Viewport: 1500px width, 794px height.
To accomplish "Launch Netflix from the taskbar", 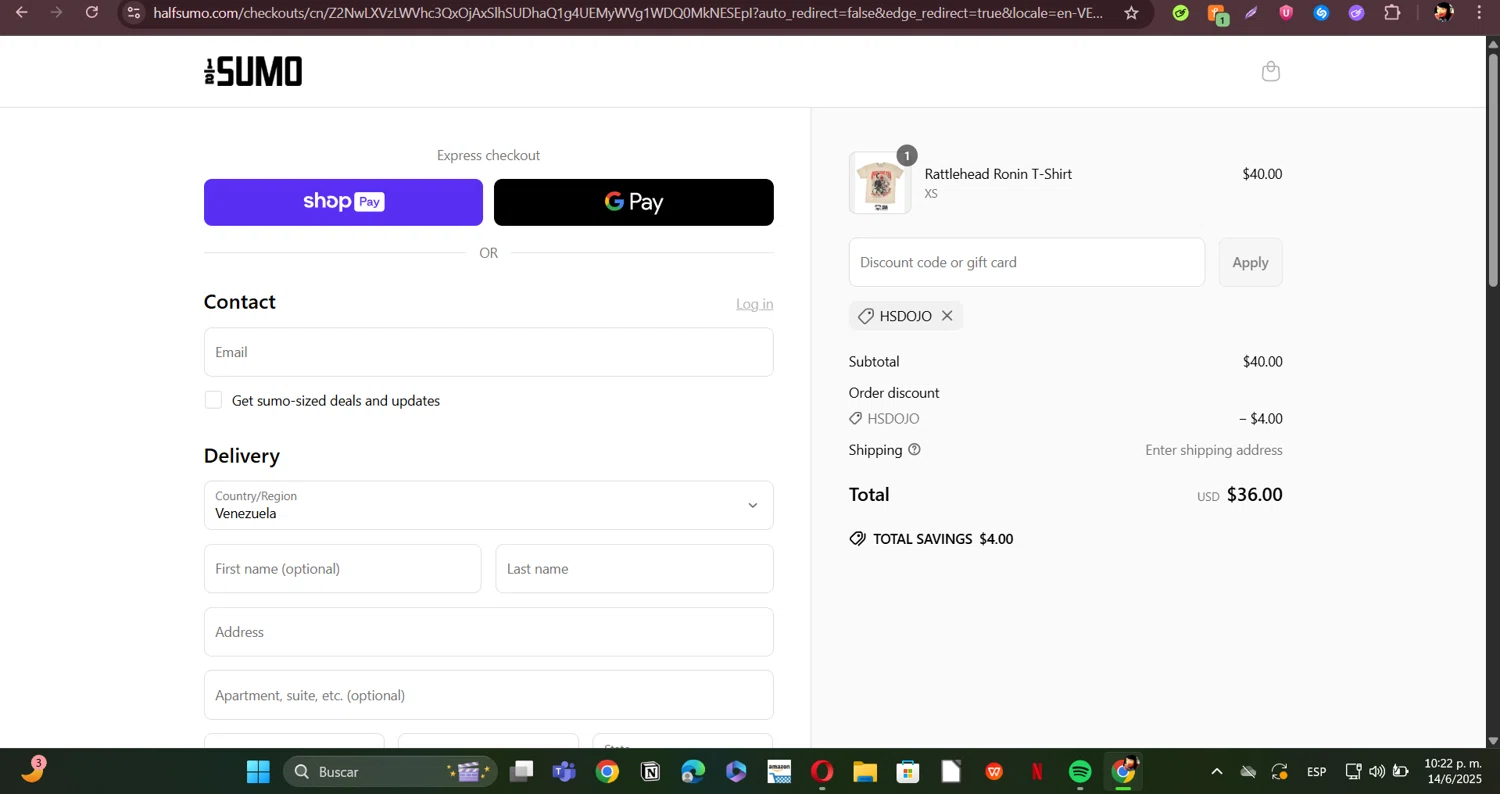I will click(1037, 772).
